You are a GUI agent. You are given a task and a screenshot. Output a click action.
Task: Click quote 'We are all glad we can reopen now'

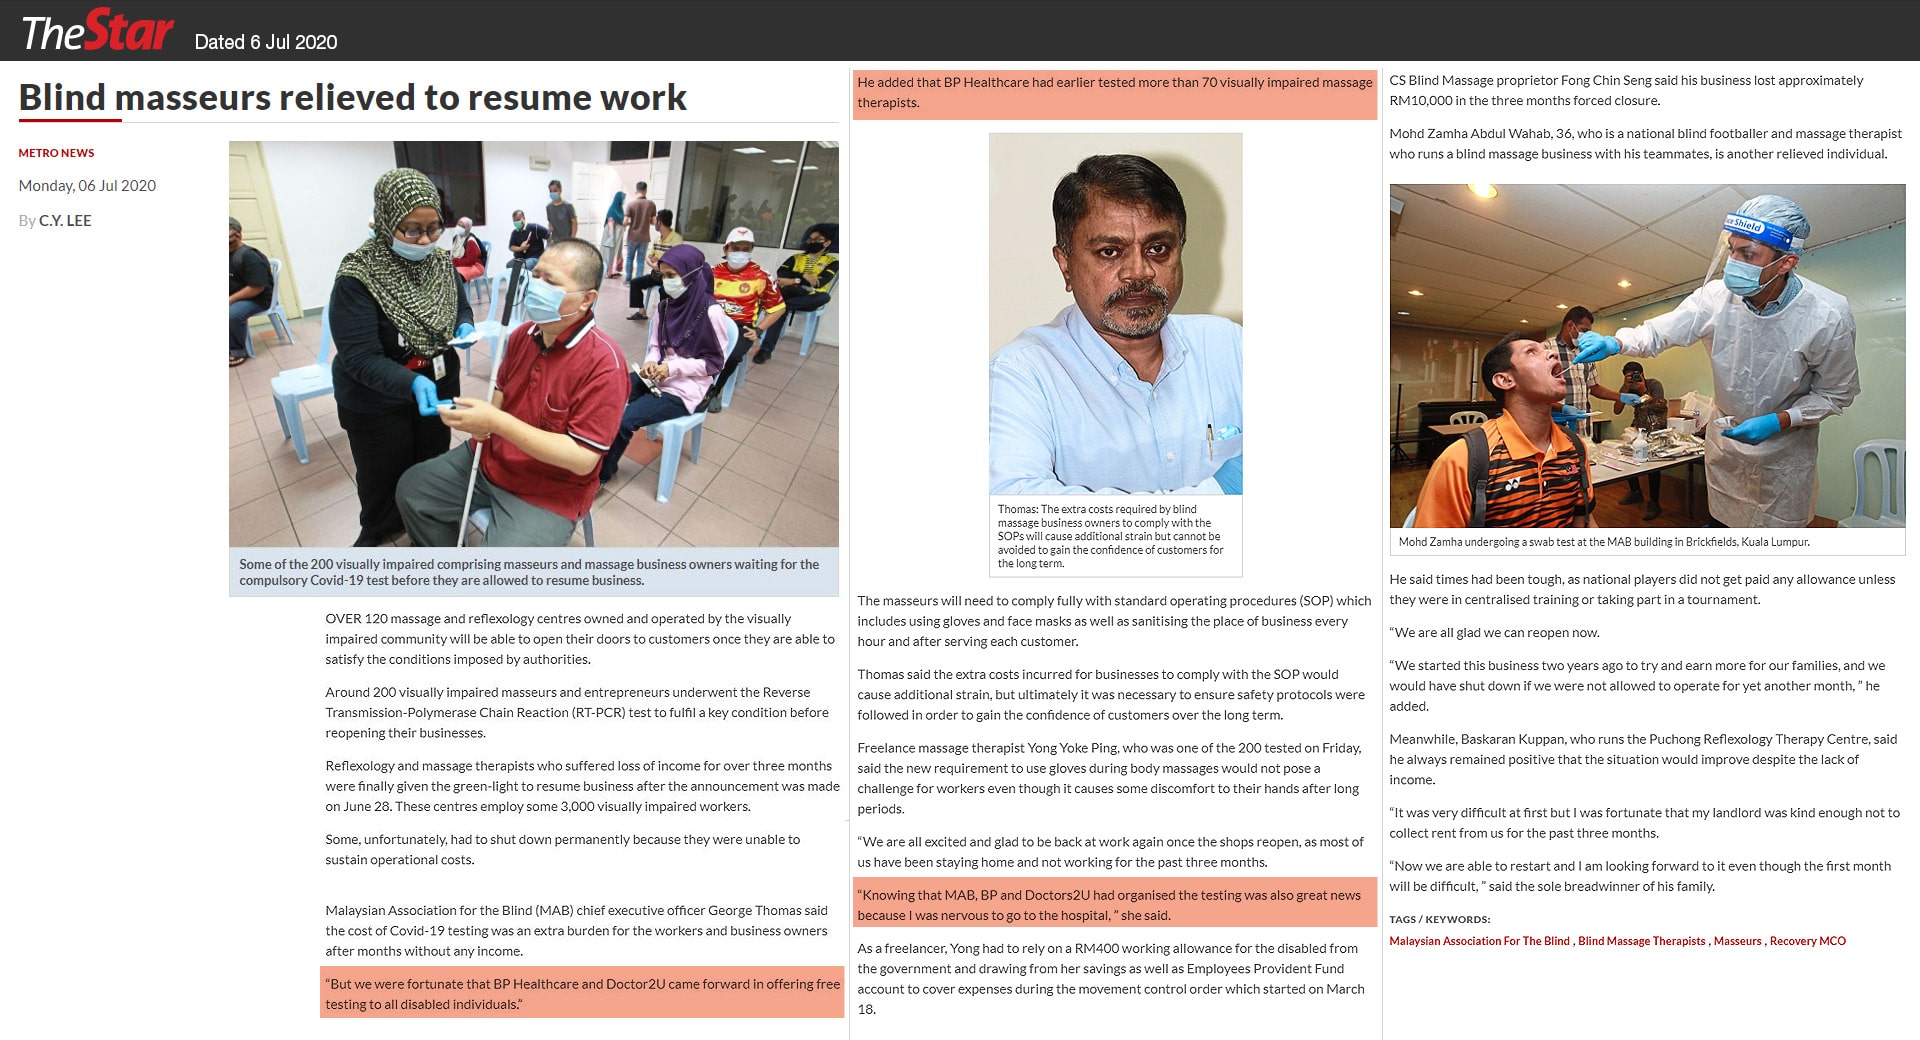click(1494, 633)
